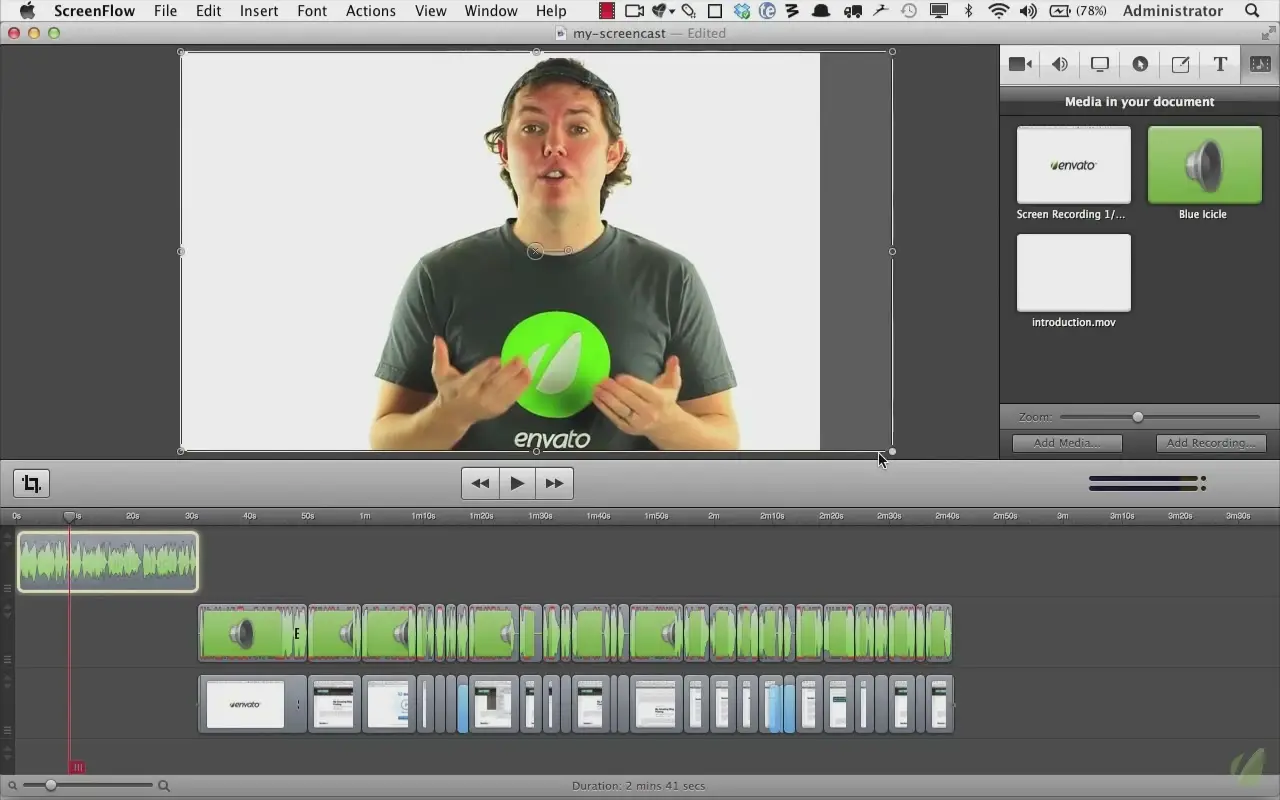Screen dimensions: 1280x800
Task: Adjust the media library Zoom slider
Action: click(1137, 417)
